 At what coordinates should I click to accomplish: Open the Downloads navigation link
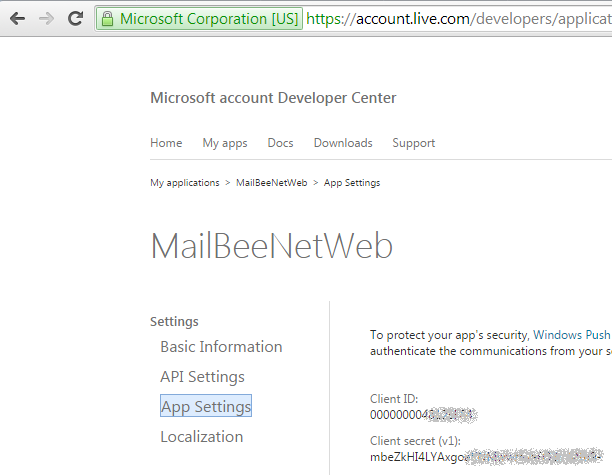(x=343, y=143)
